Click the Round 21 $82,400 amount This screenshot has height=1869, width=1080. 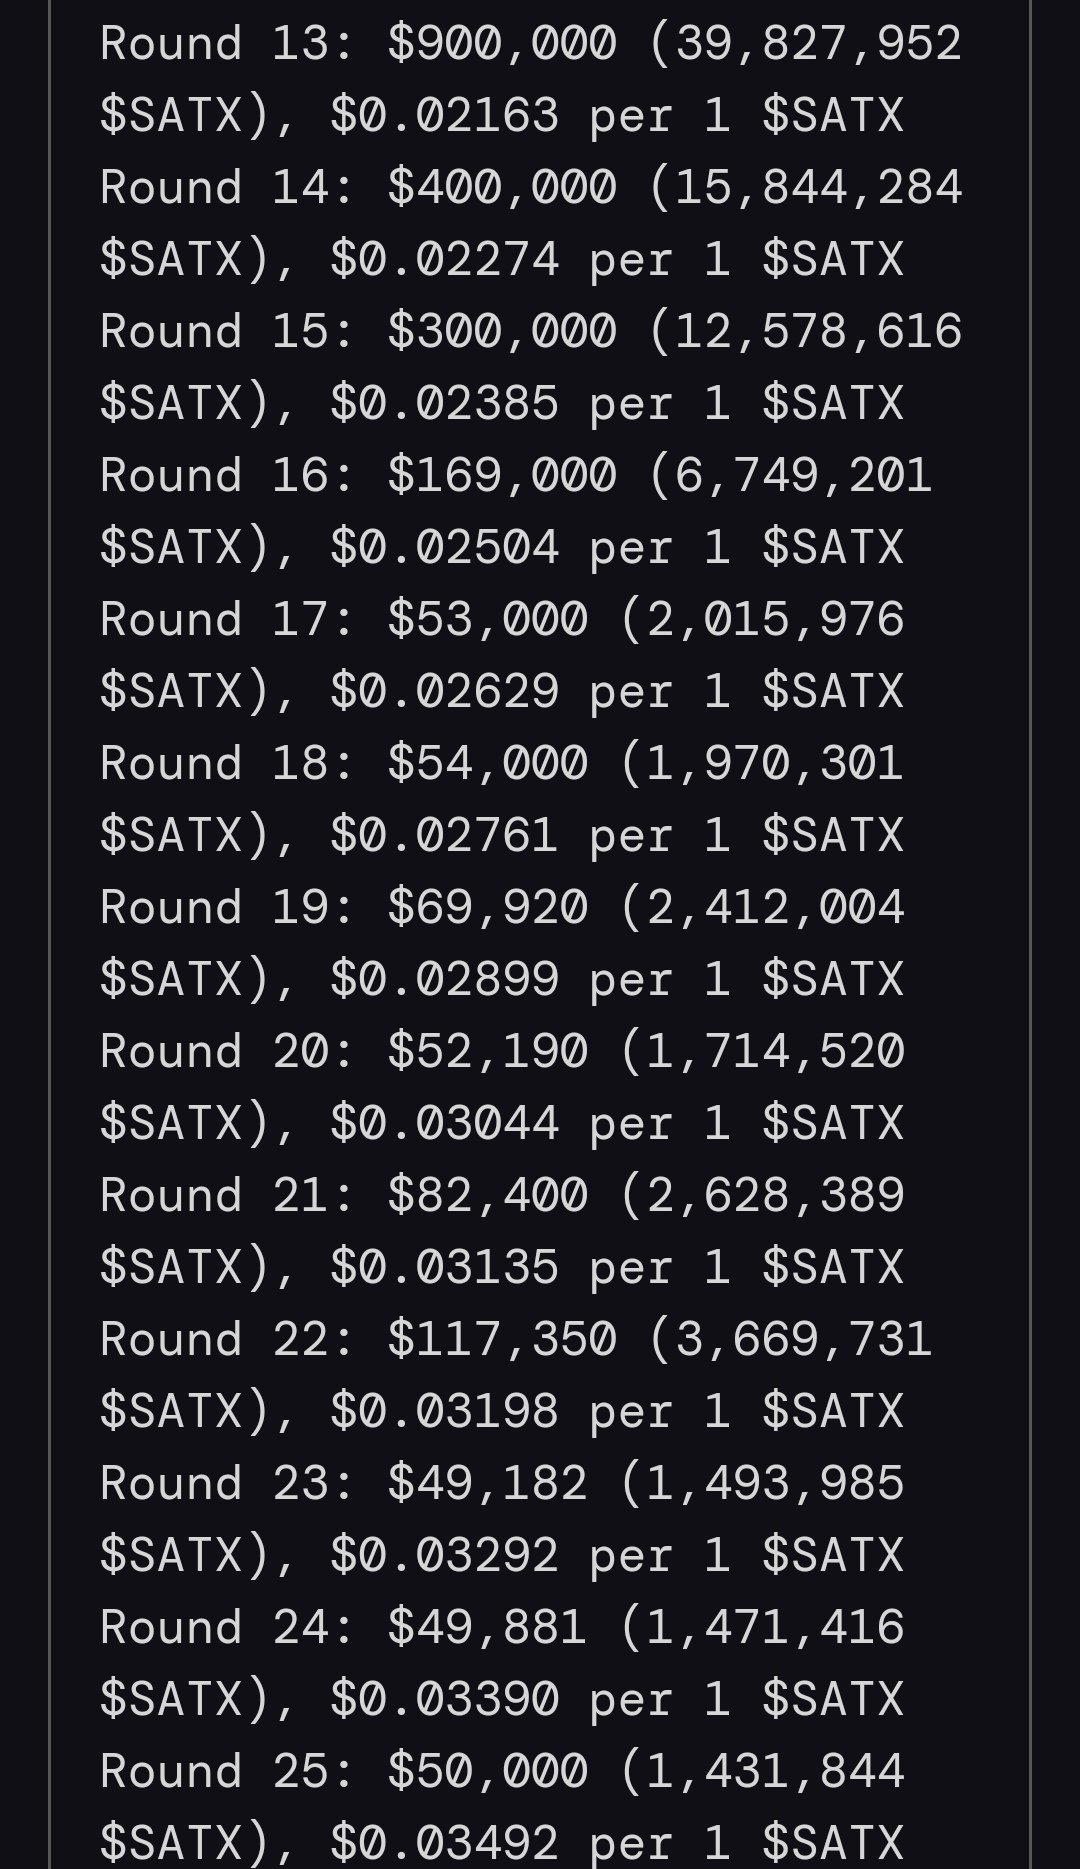[487, 1196]
